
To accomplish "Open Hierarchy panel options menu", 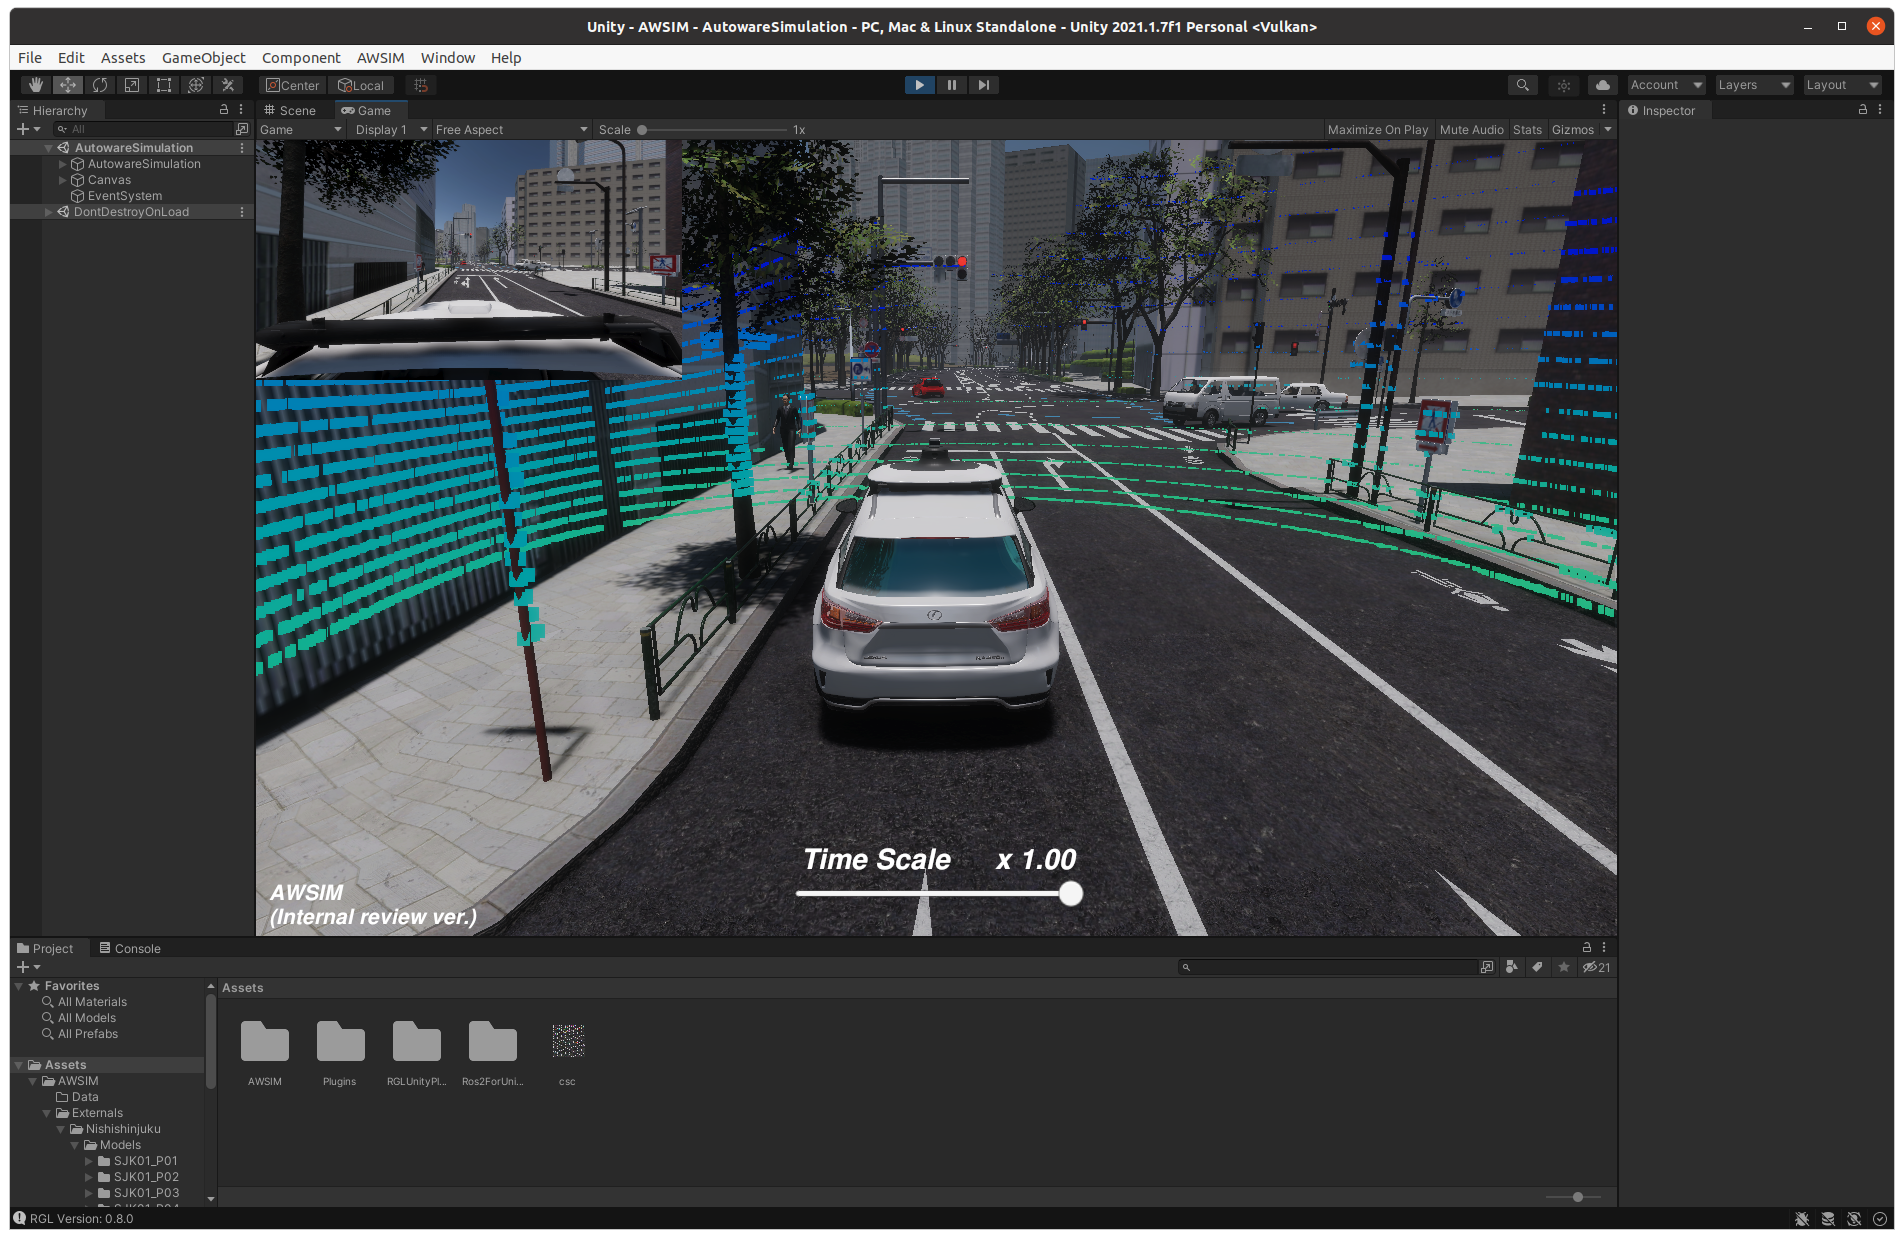I will 241,110.
